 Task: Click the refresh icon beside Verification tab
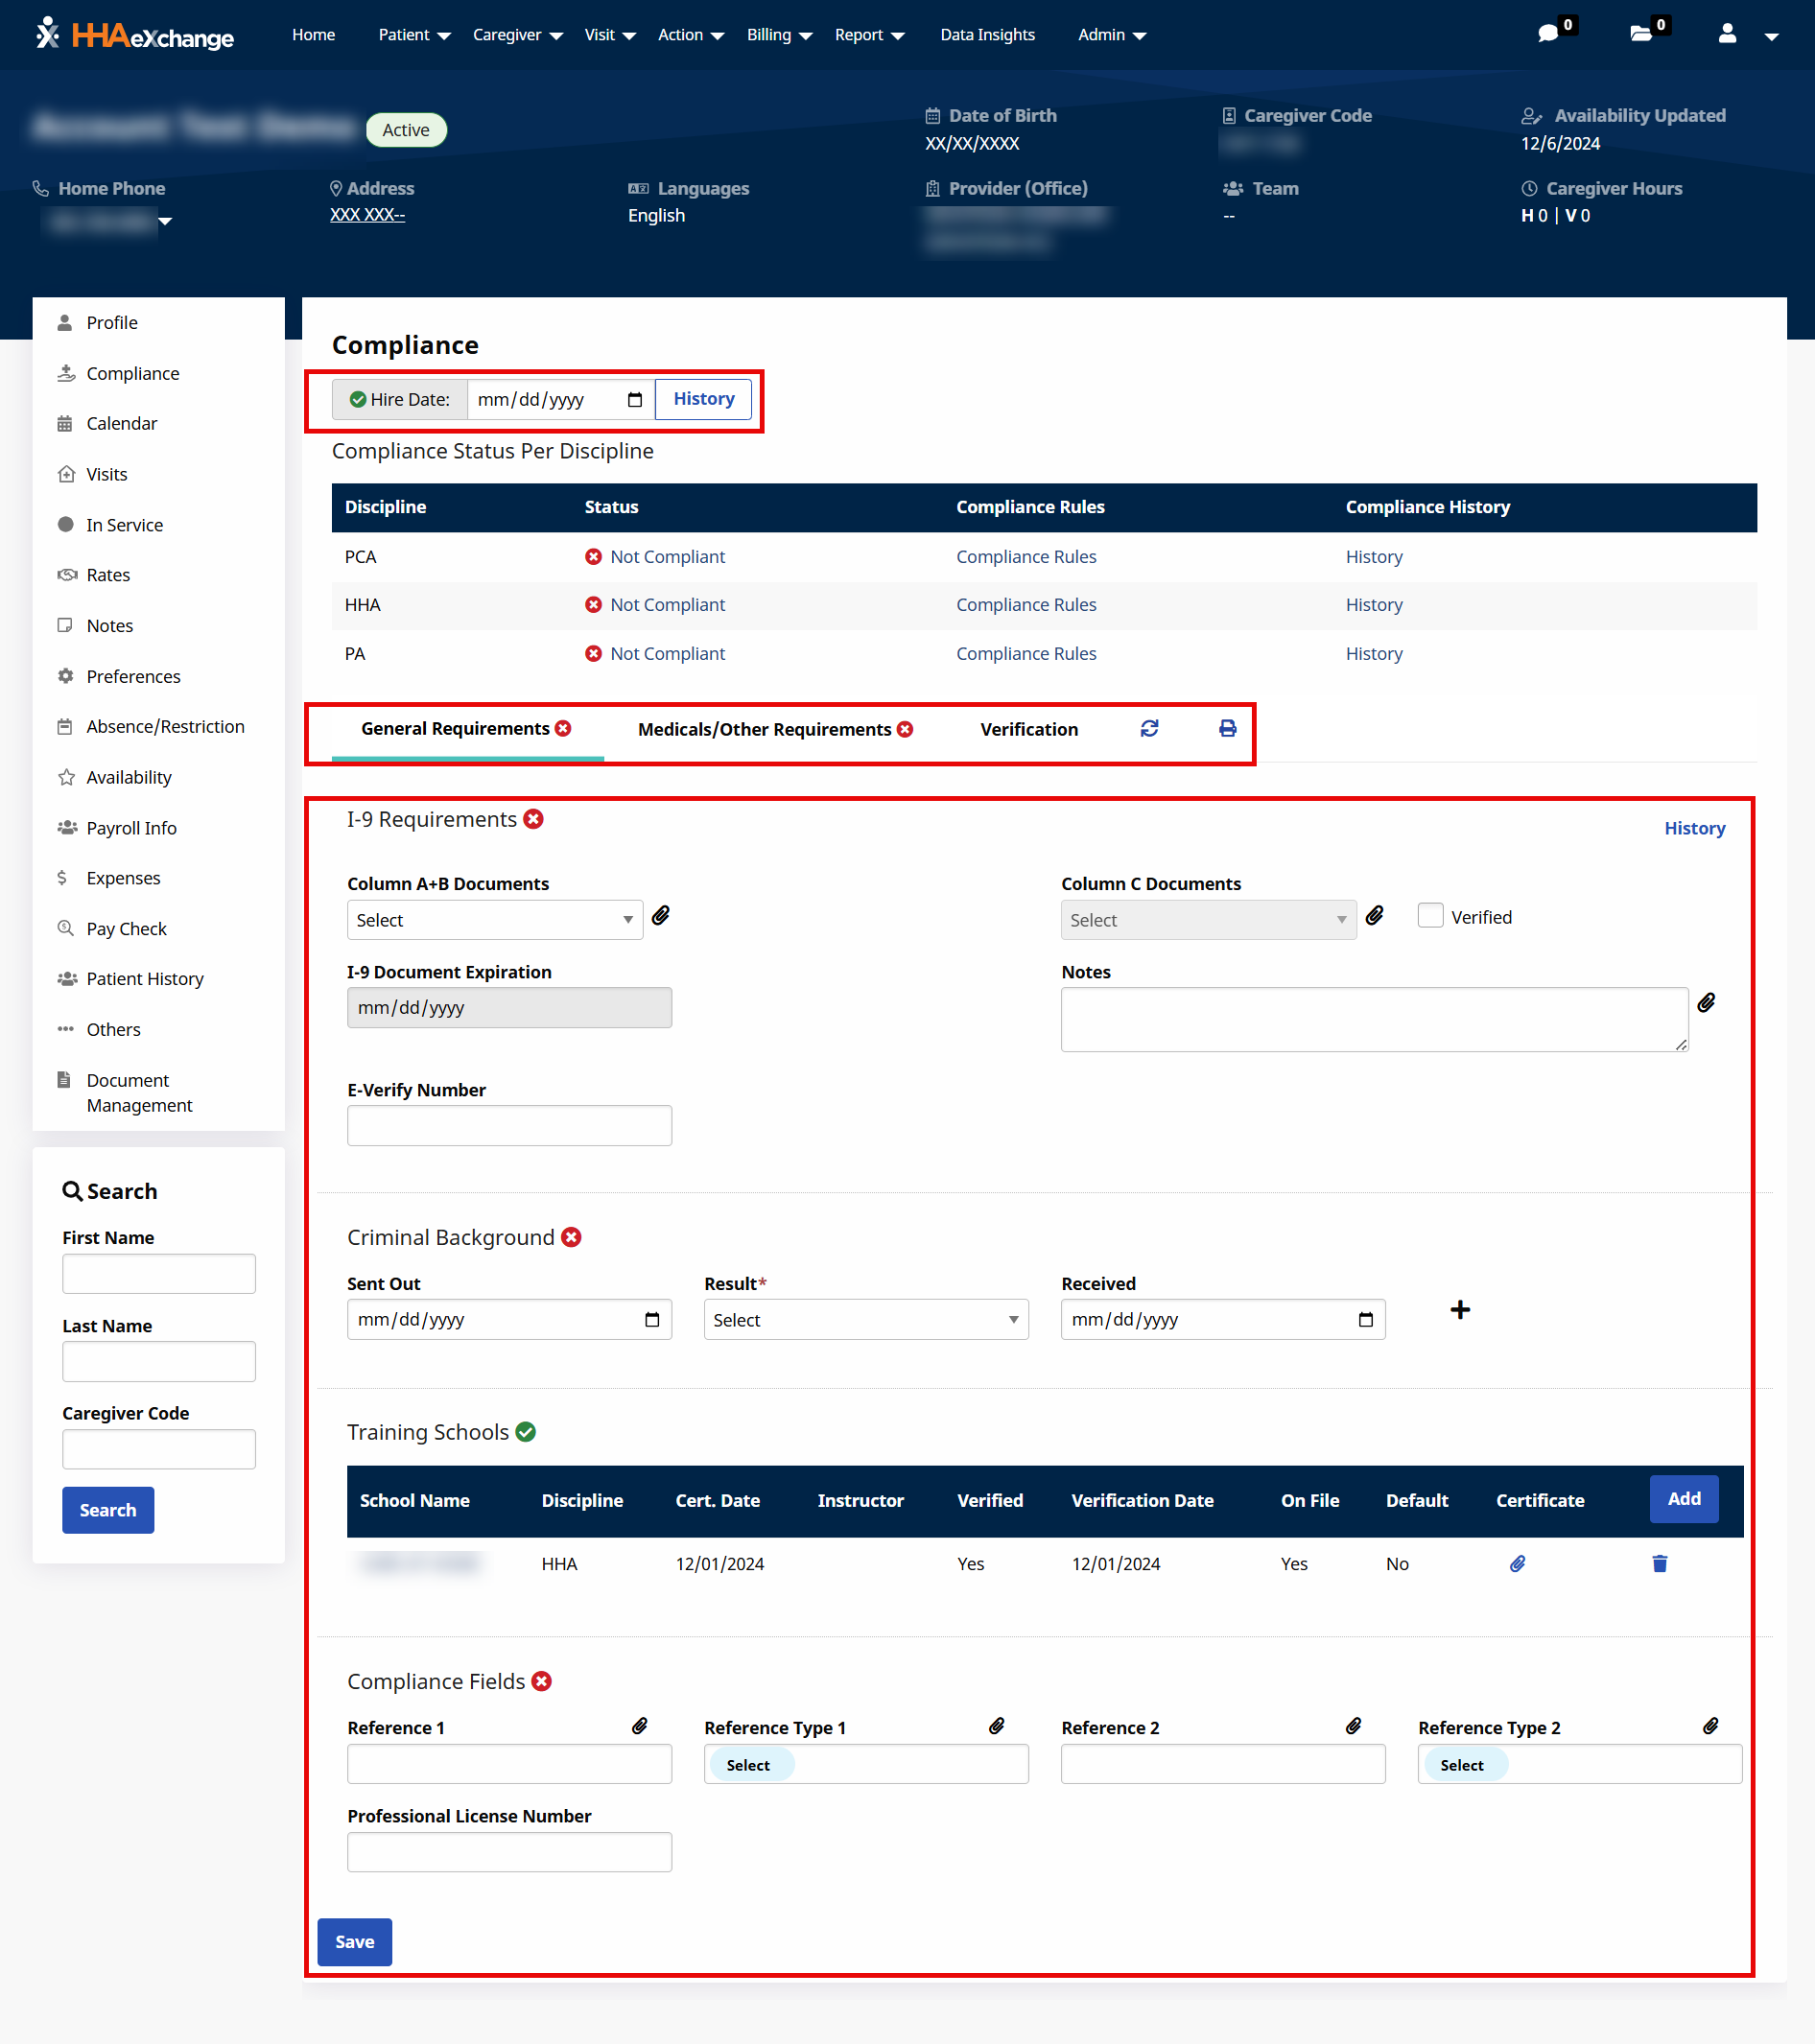1149,728
